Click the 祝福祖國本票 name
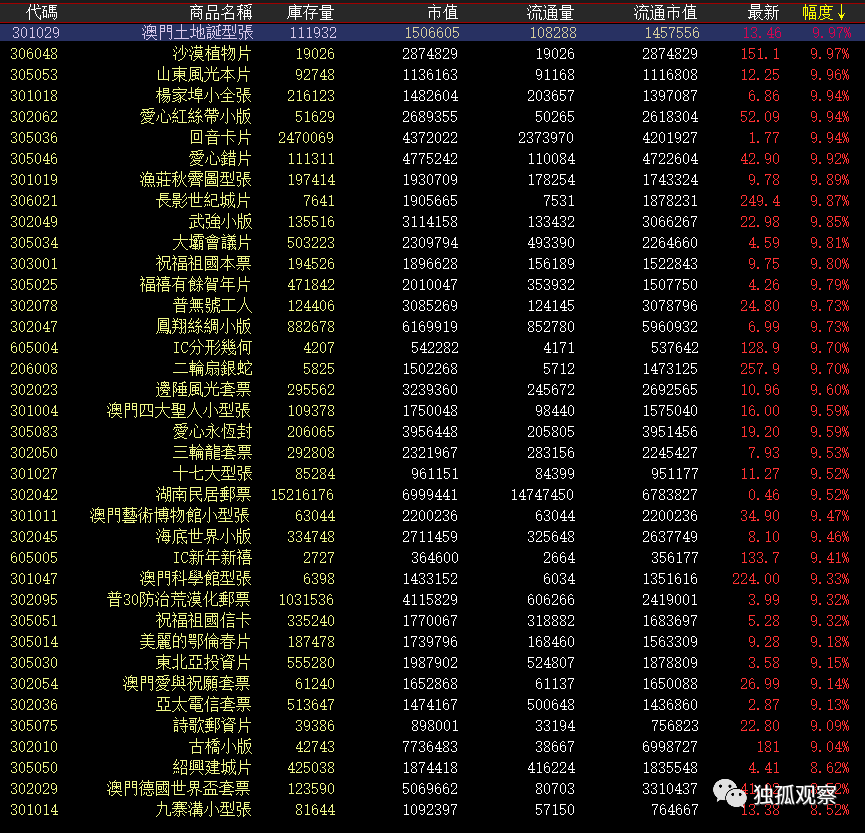 click(204, 264)
